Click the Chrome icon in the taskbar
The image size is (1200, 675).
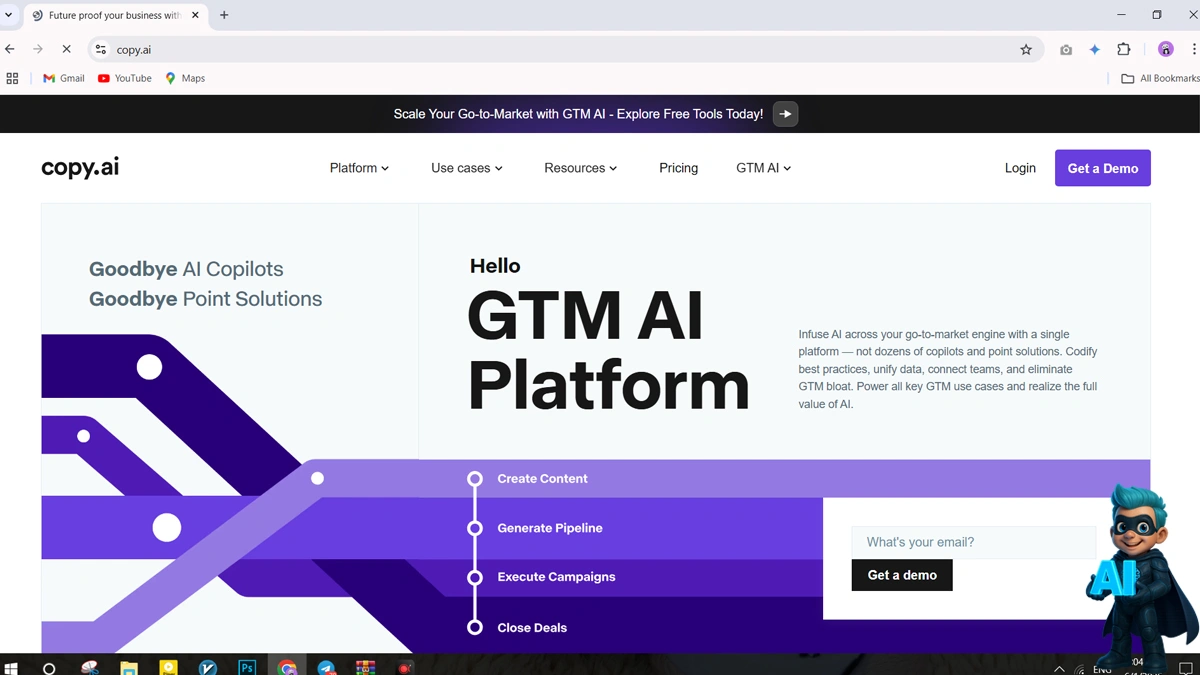pyautogui.click(x=287, y=667)
